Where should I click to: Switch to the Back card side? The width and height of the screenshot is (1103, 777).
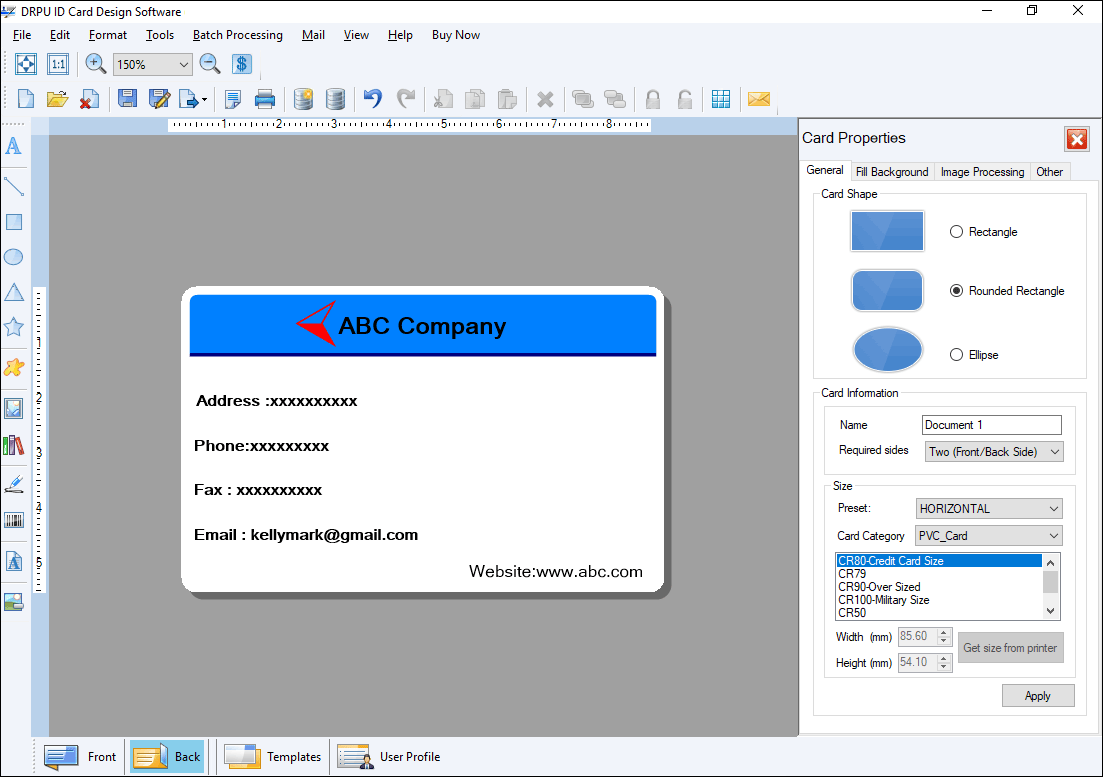[167, 757]
